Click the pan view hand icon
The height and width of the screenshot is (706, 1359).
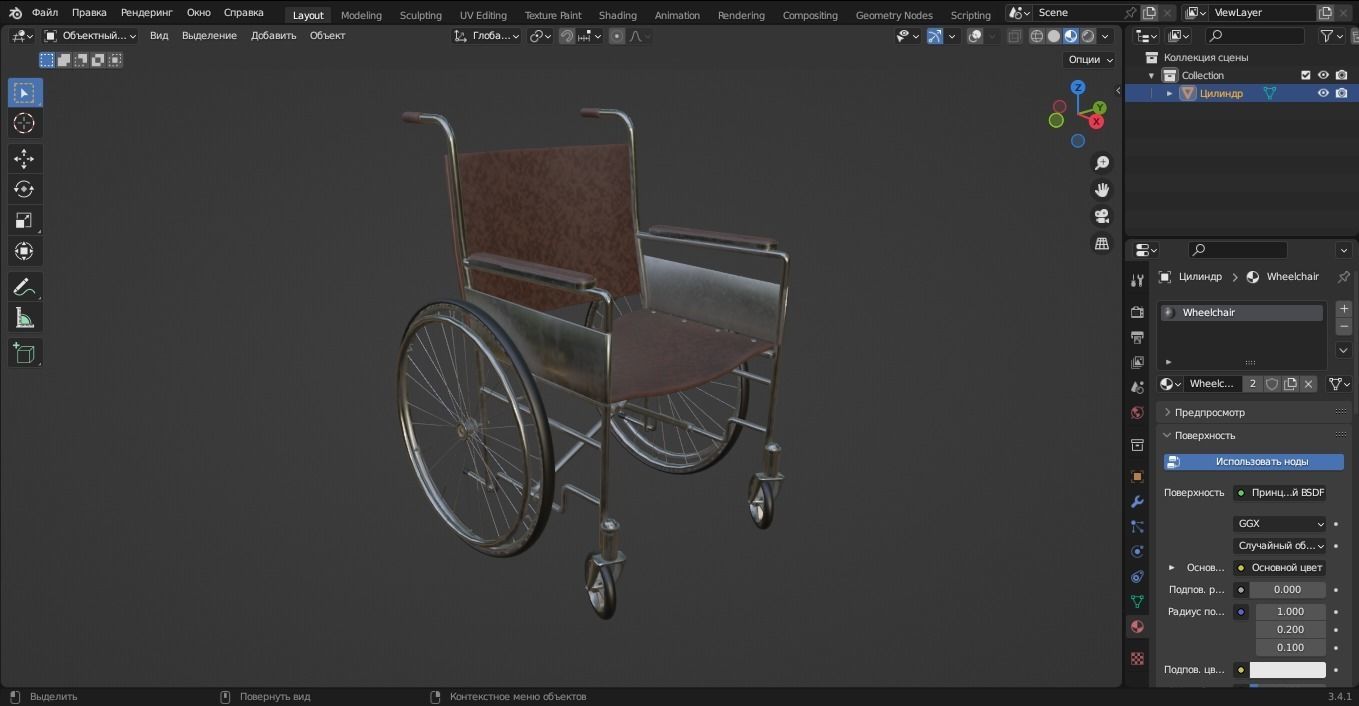tap(1102, 190)
